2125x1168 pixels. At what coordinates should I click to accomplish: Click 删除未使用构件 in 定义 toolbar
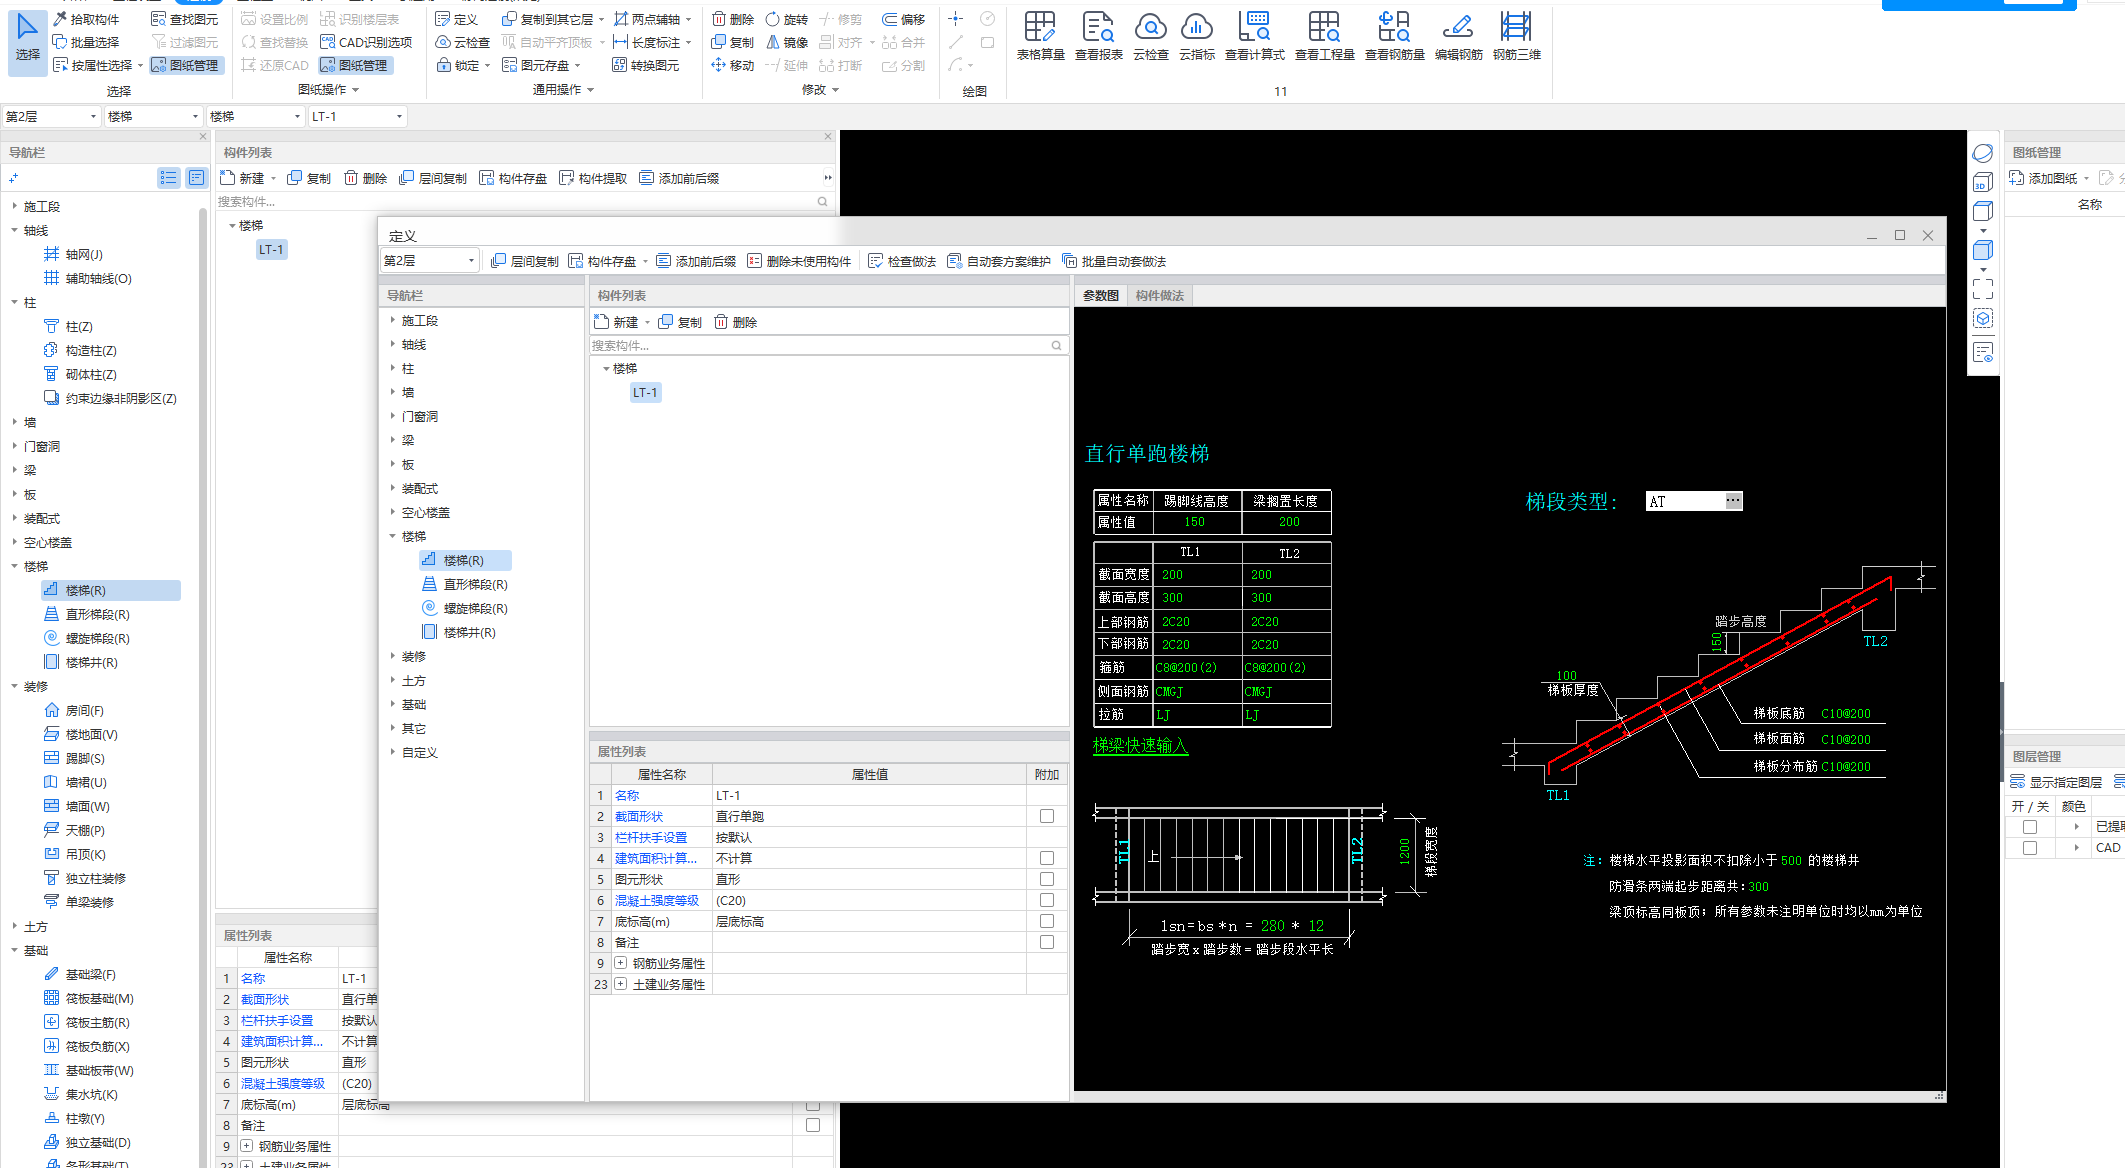(x=799, y=261)
